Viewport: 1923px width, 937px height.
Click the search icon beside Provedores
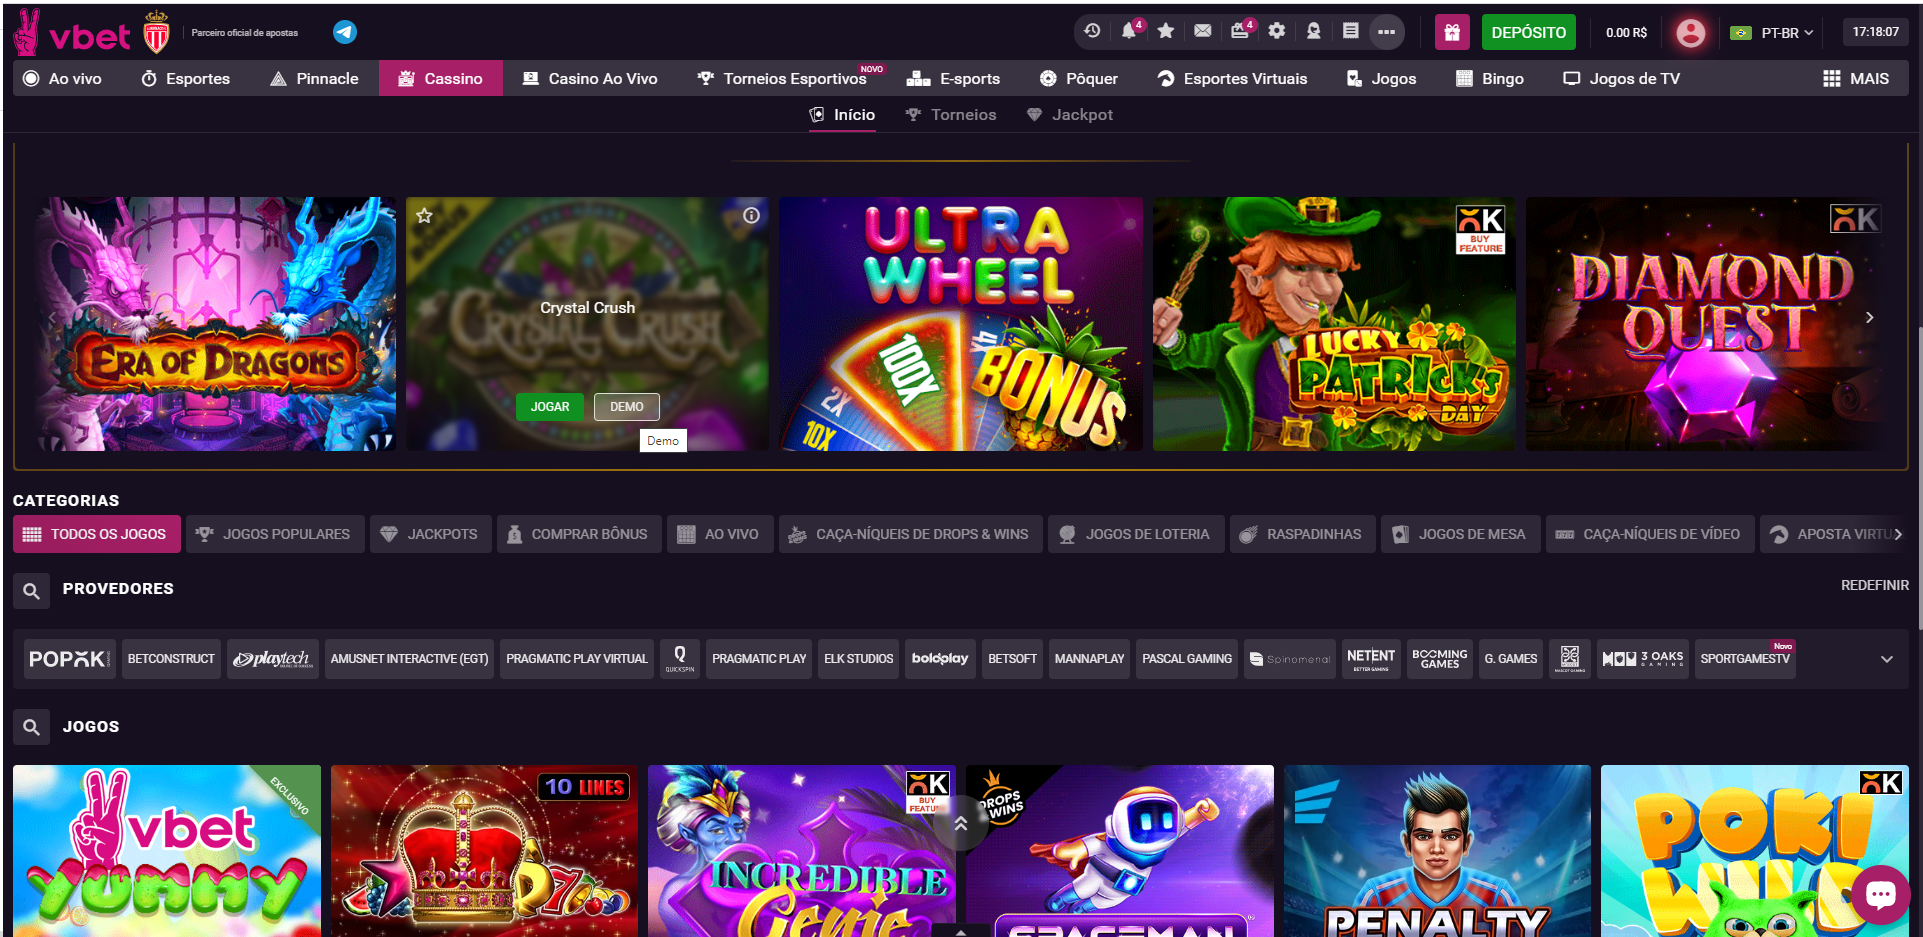tap(31, 590)
